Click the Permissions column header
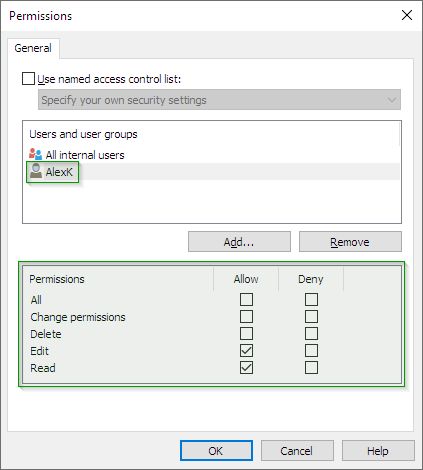The height and width of the screenshot is (470, 423). (x=118, y=279)
